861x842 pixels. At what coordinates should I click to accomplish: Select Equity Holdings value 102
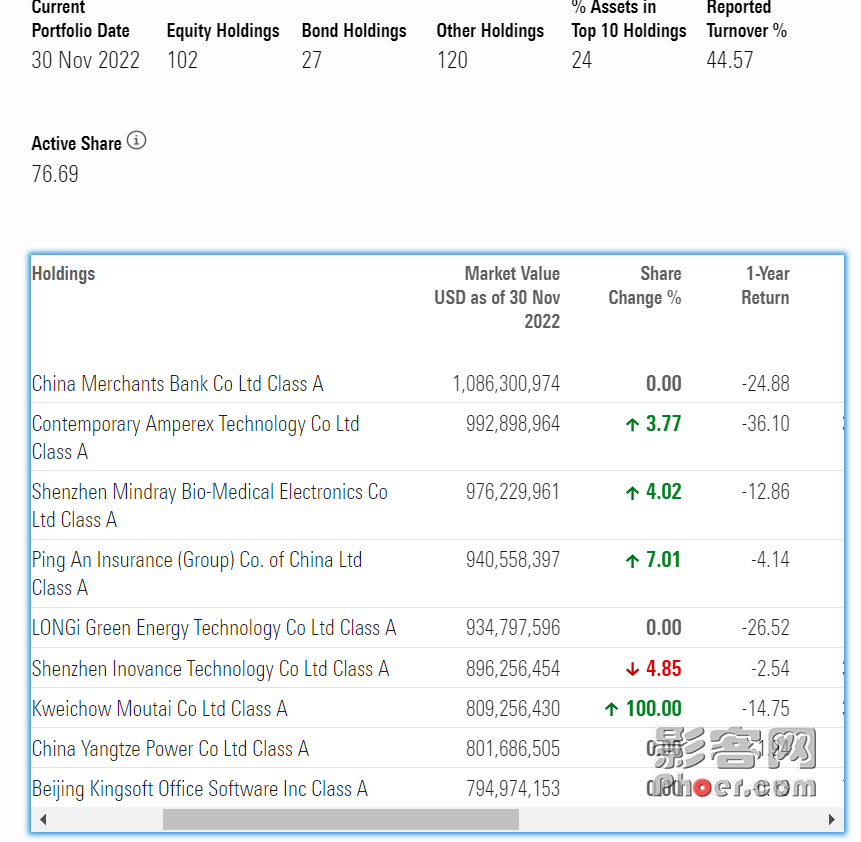[x=182, y=60]
